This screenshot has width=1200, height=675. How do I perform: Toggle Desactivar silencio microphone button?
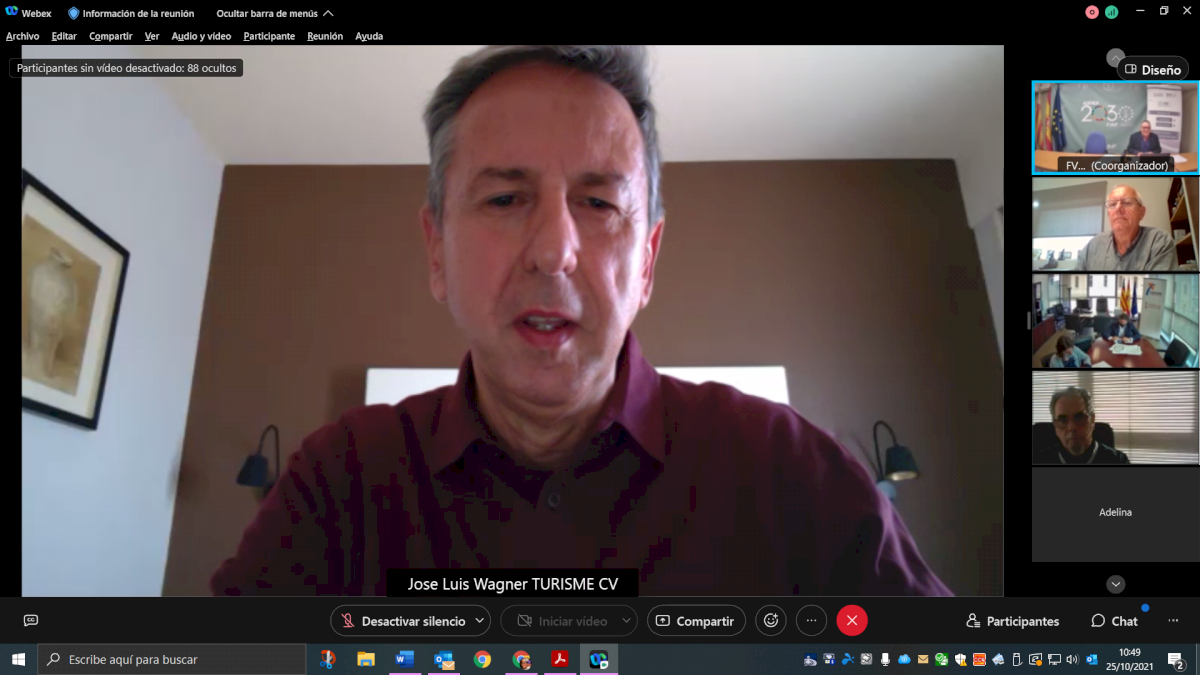tap(401, 621)
